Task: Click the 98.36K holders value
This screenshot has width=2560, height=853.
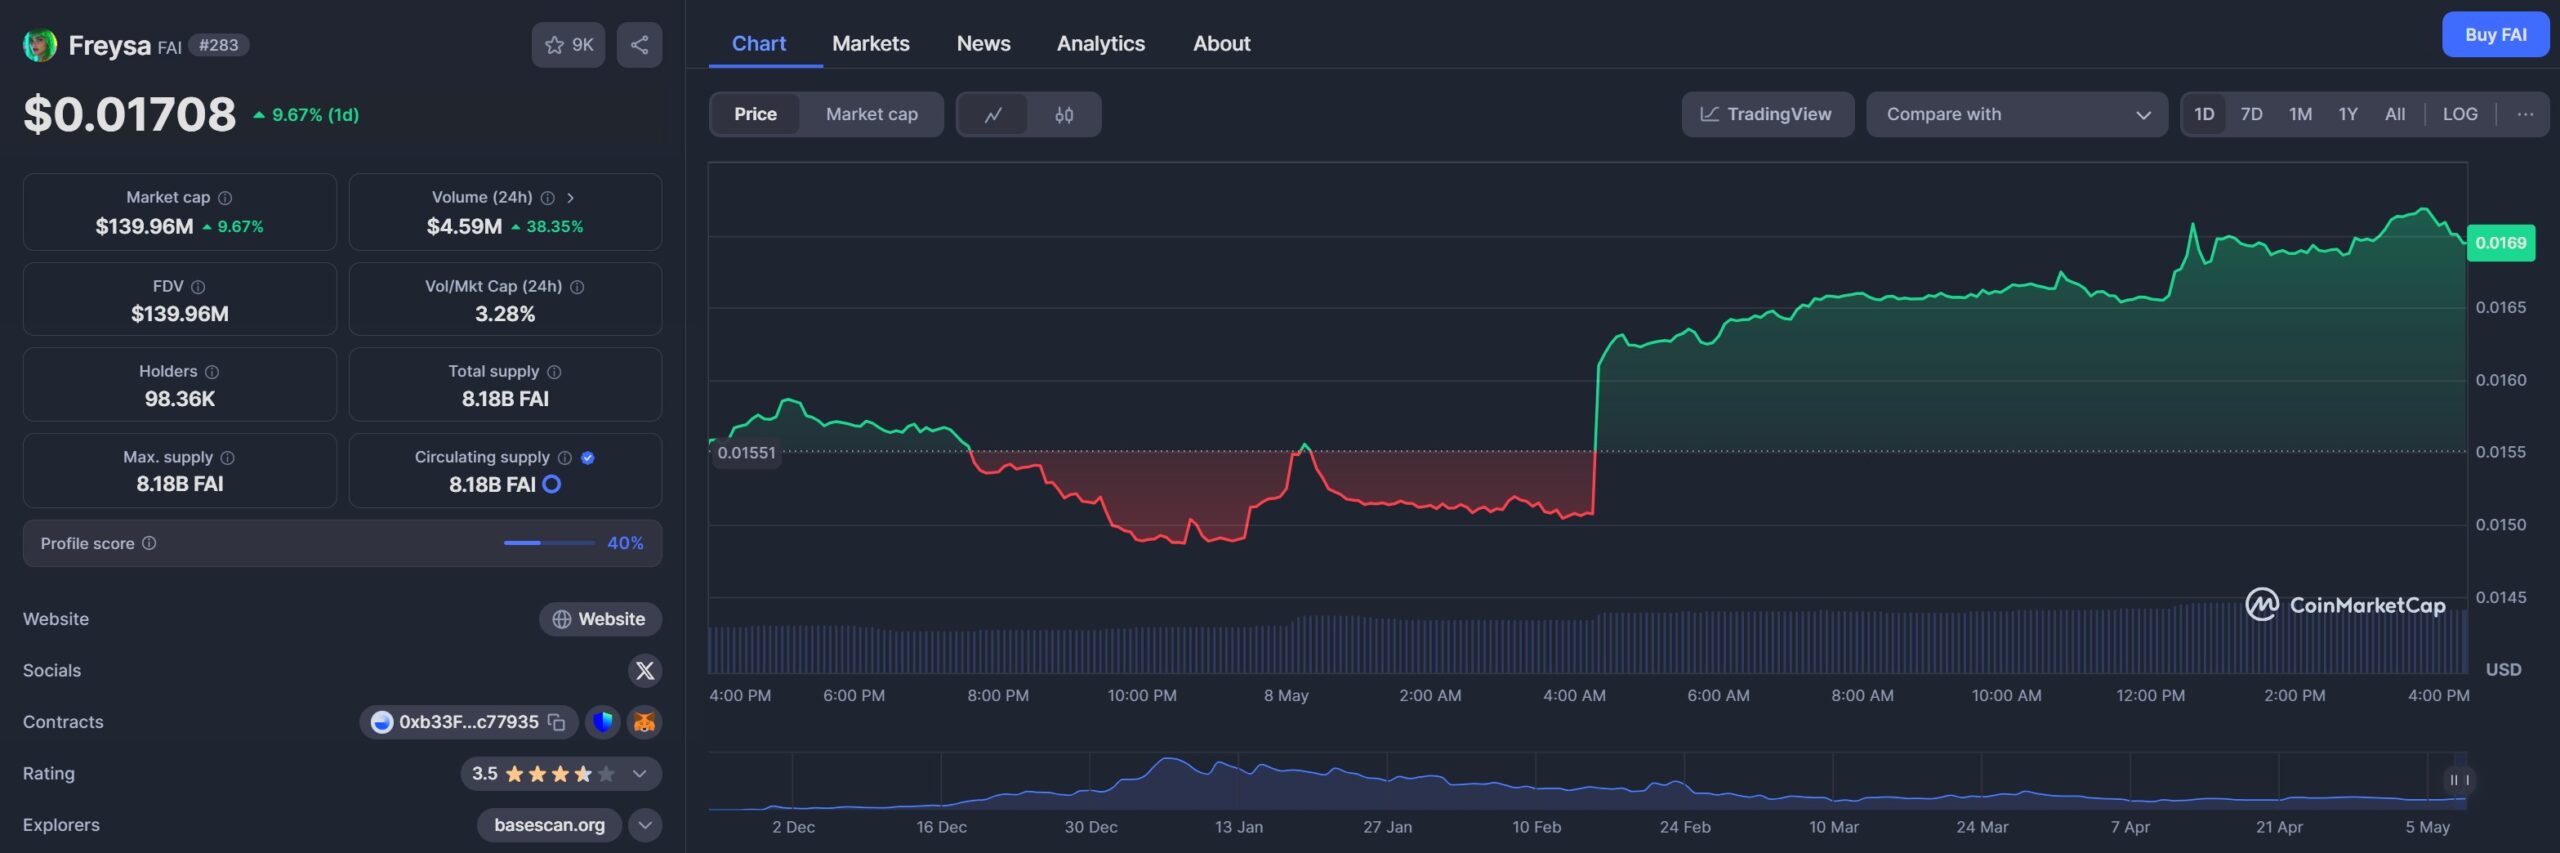Action: pyautogui.click(x=180, y=399)
